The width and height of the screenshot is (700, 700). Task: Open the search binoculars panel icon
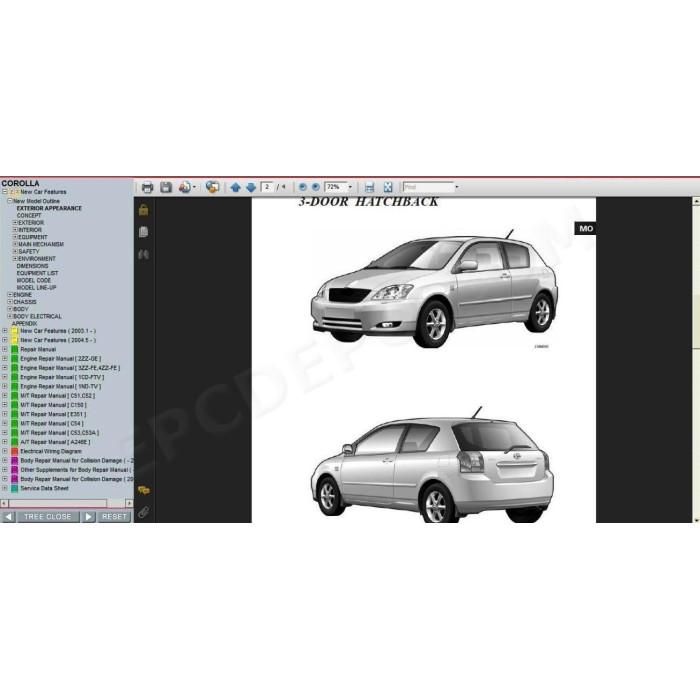[x=143, y=254]
